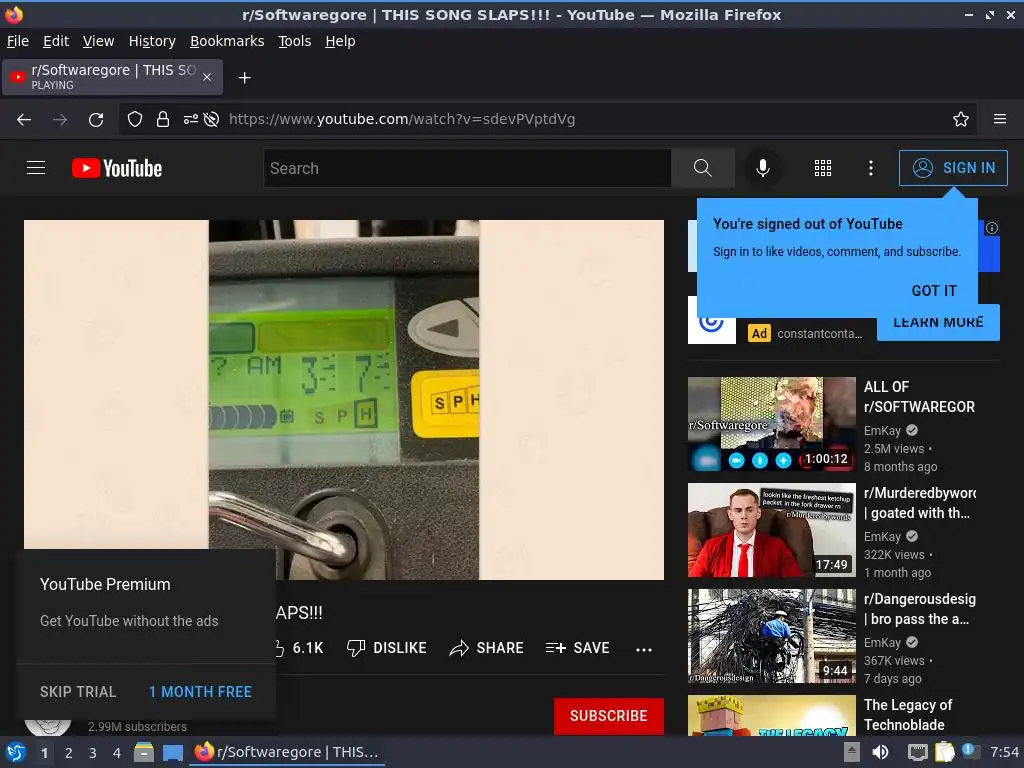1024x768 pixels.
Task: Open the site permissions icon
Action: coord(191,120)
